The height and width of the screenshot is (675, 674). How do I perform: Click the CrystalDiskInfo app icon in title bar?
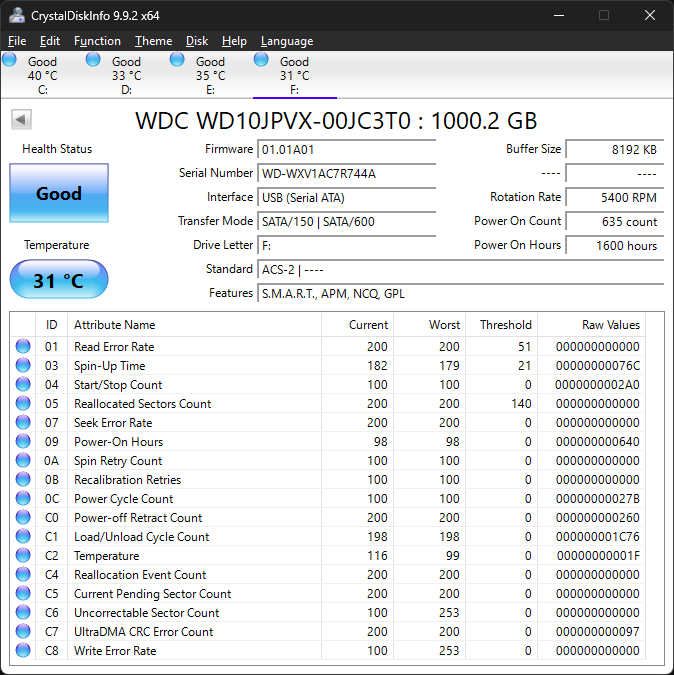click(17, 15)
